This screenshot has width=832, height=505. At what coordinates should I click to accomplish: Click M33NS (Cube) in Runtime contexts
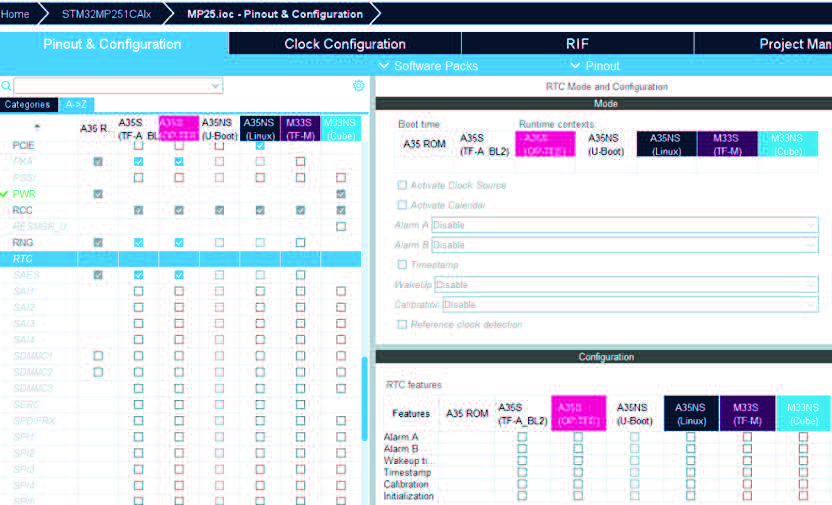[787, 144]
